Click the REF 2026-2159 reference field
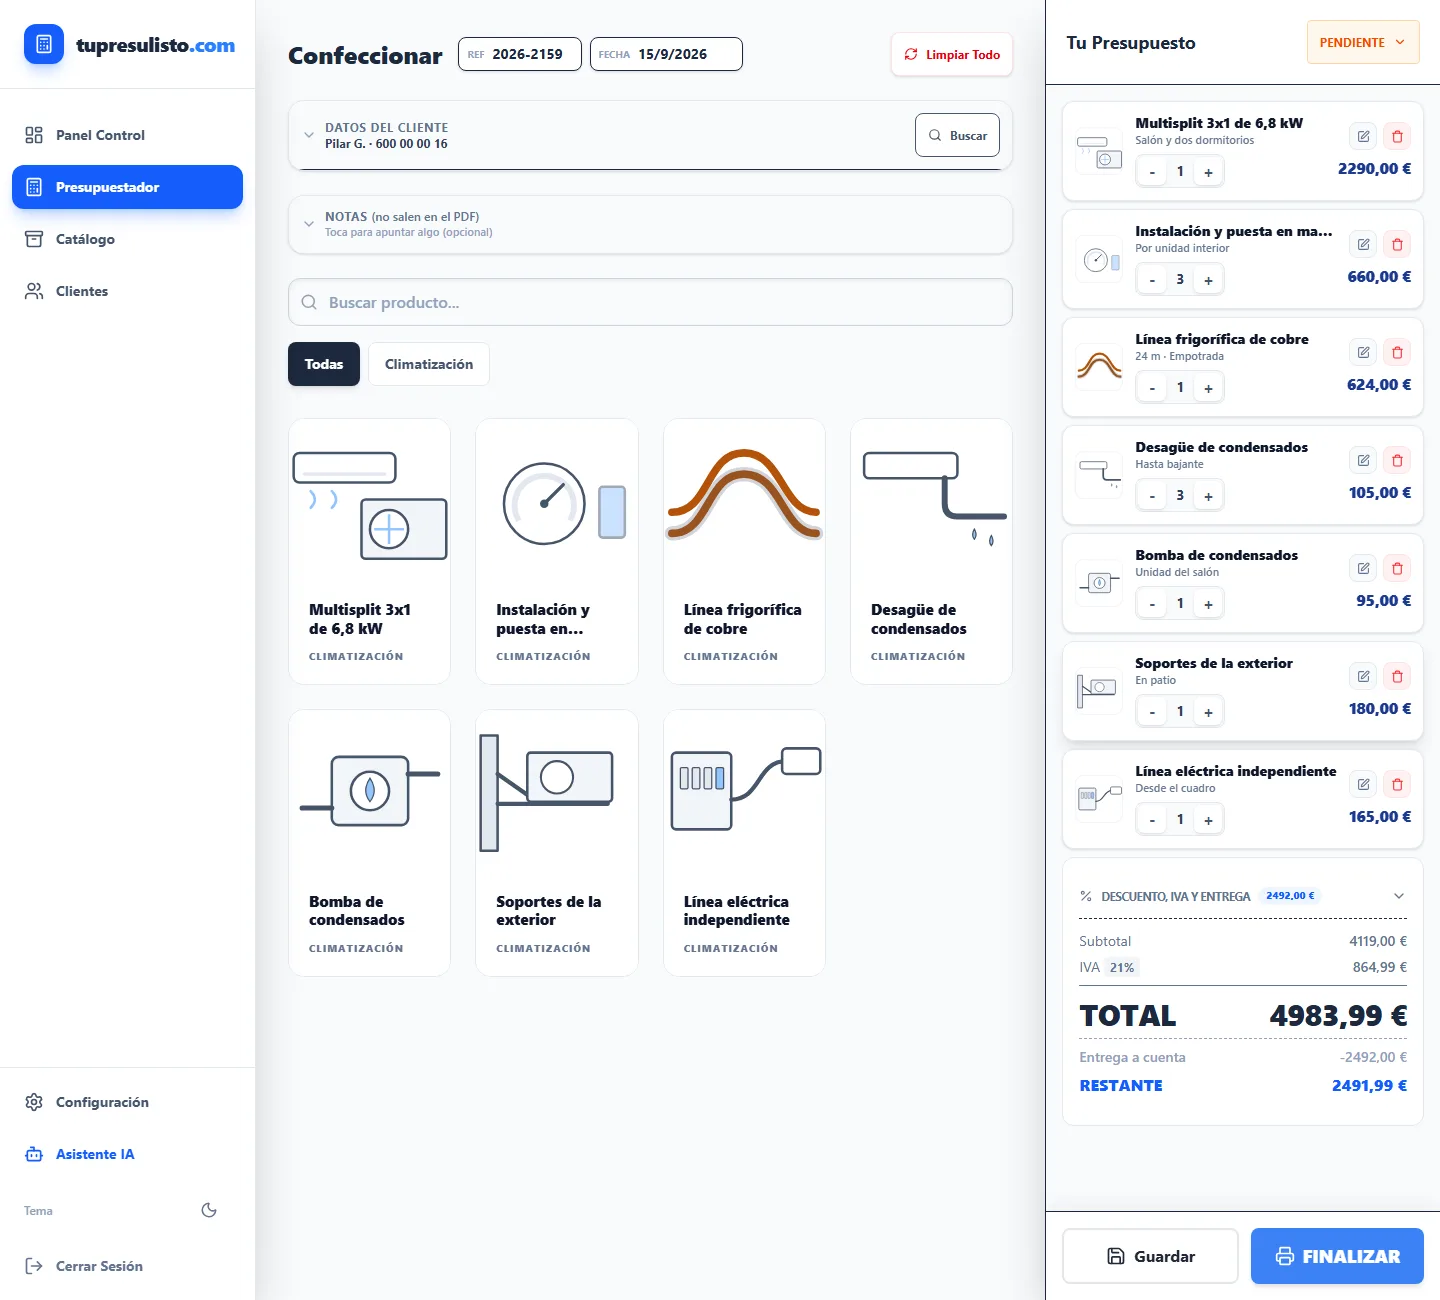Screen dimensions: 1440x1300 [x=520, y=54]
